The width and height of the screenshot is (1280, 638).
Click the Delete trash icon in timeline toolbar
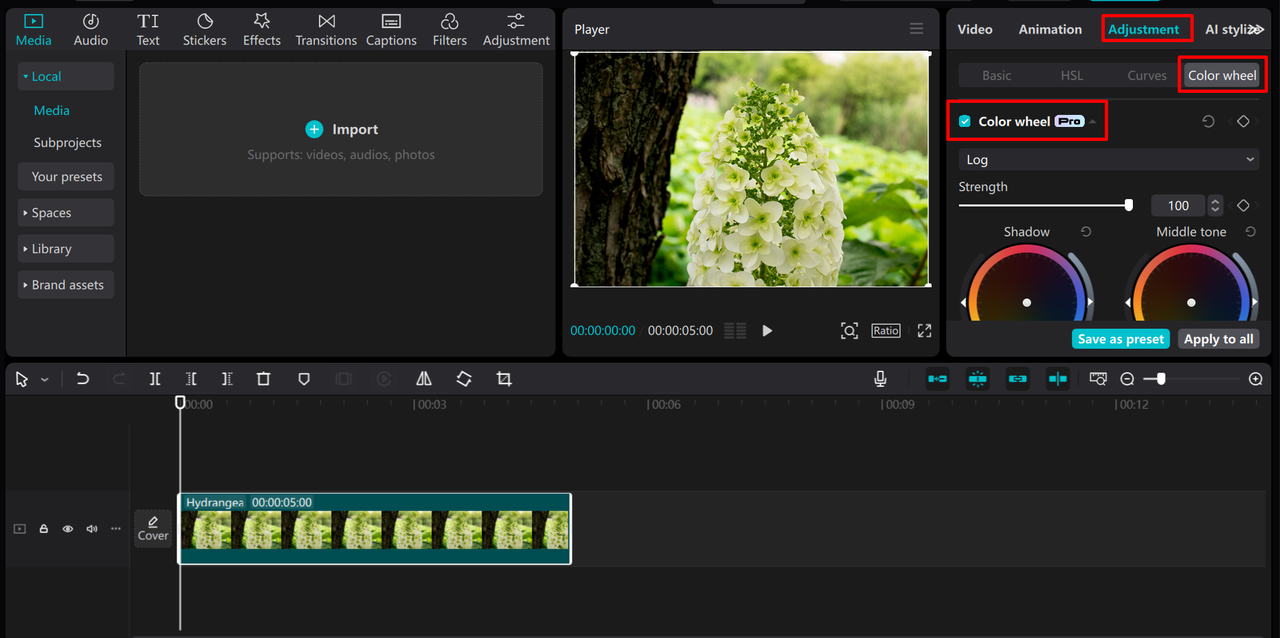click(263, 379)
